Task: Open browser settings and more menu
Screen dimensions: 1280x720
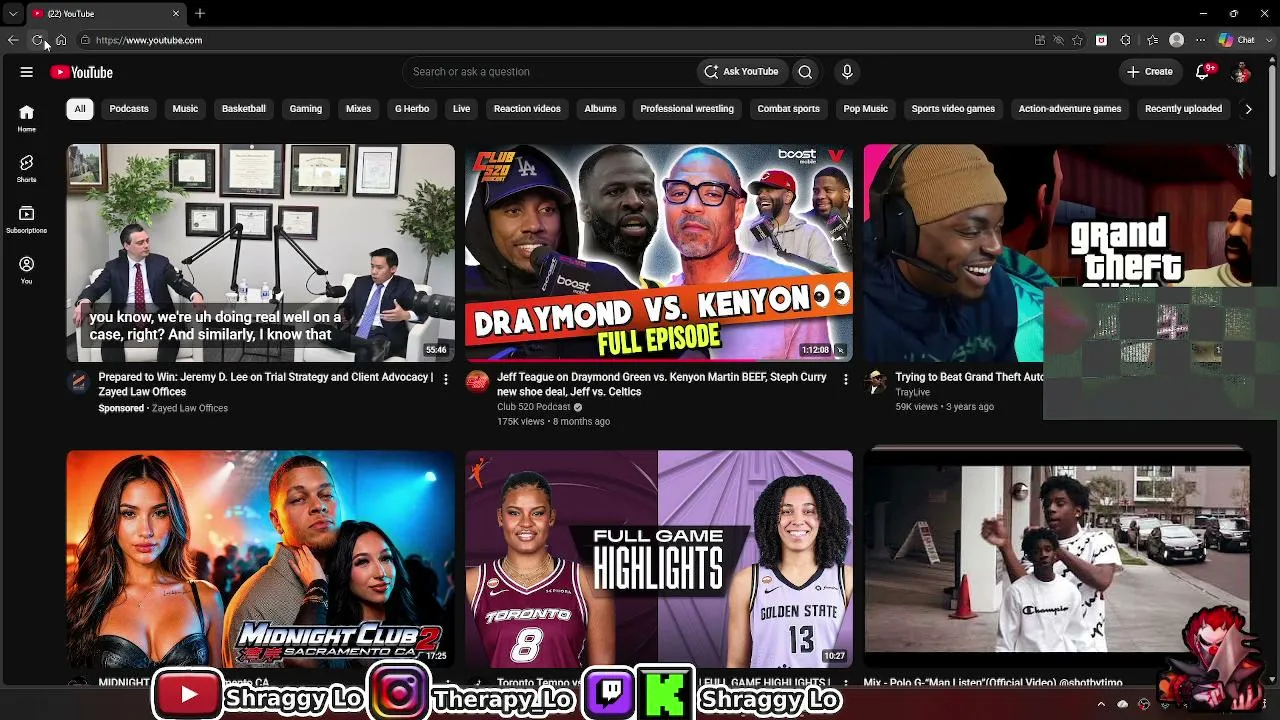Action: coord(1200,40)
